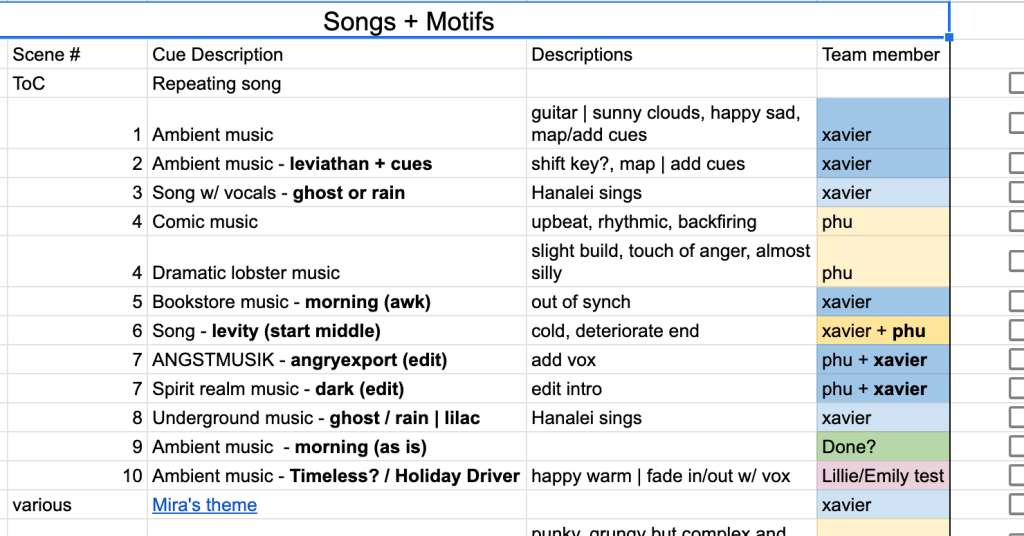Tick the checkbox in the ToC row

coord(1017,84)
